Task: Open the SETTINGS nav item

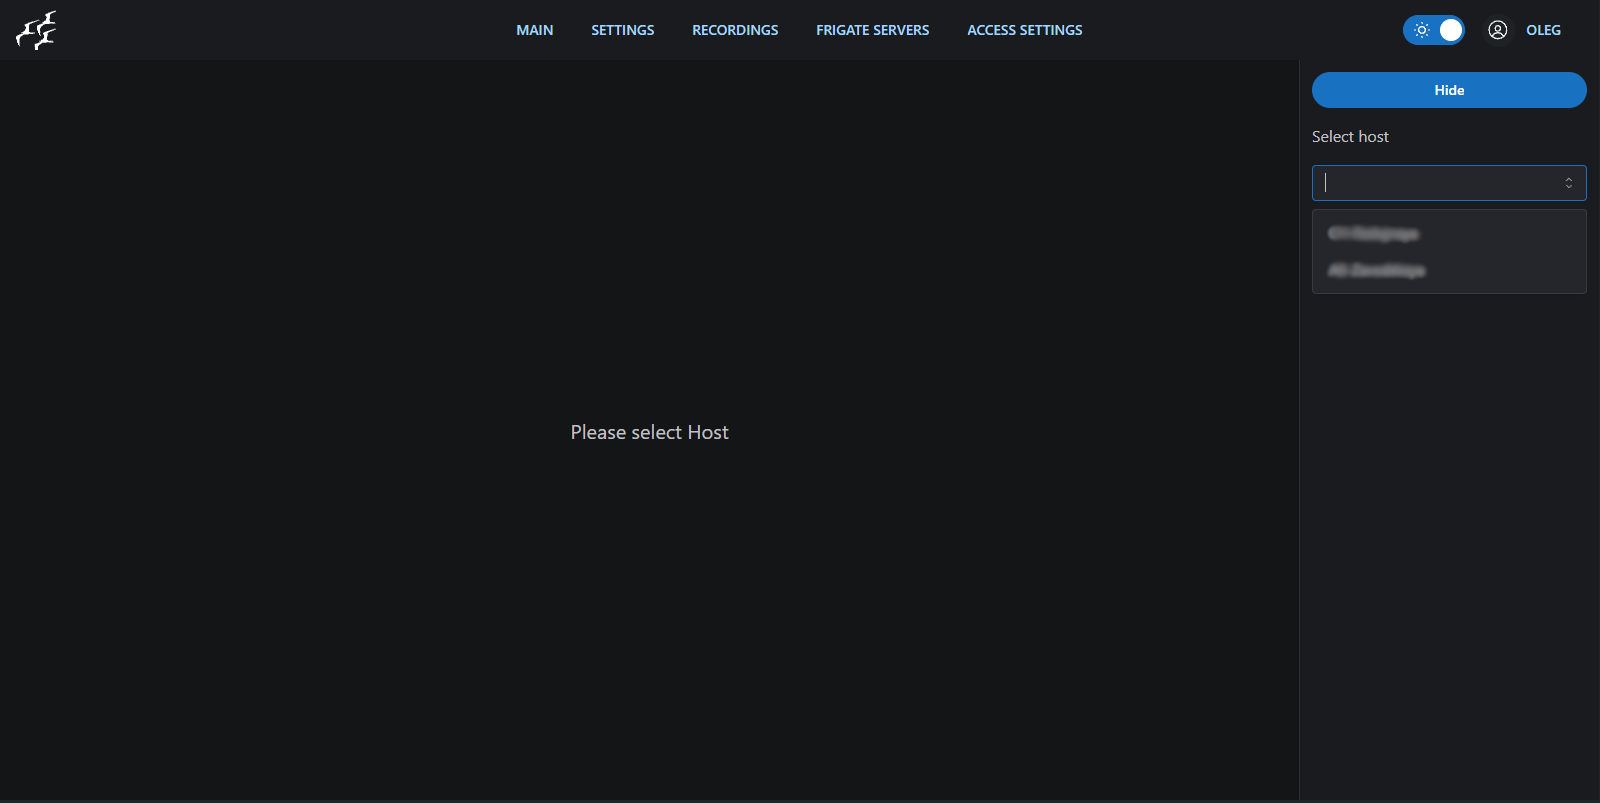Action: tap(622, 30)
